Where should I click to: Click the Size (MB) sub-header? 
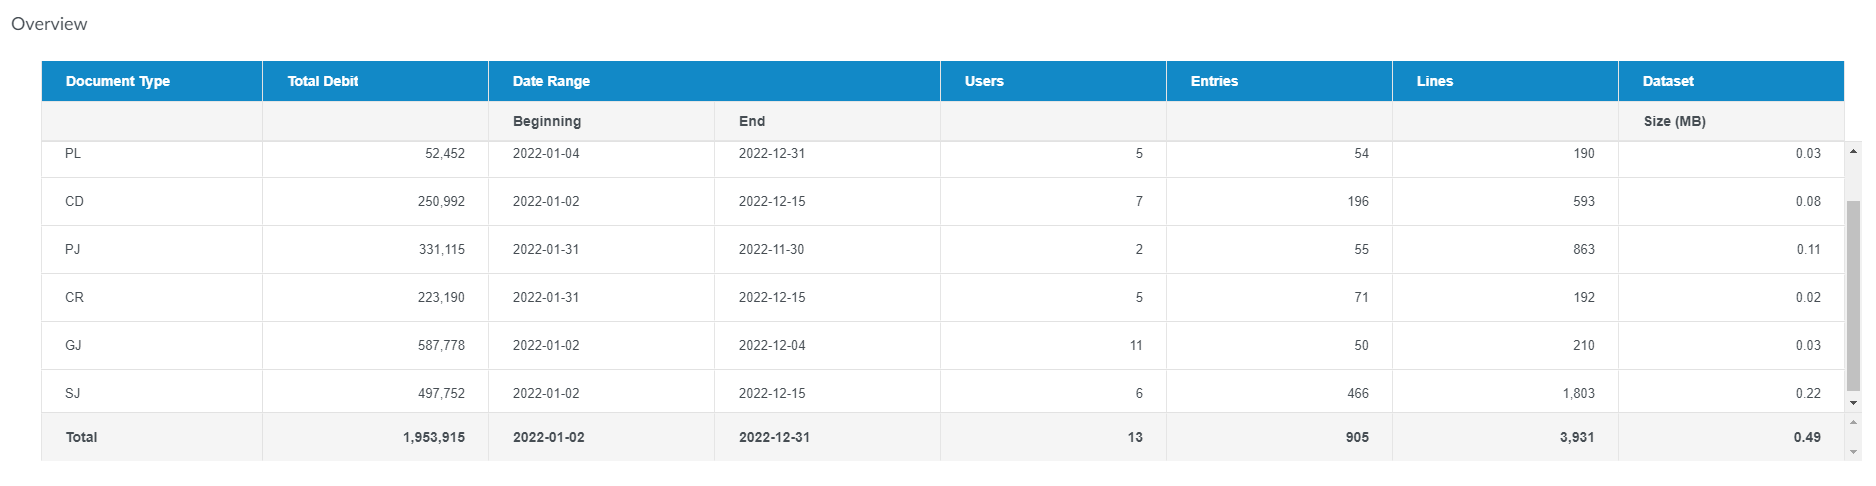(1674, 121)
